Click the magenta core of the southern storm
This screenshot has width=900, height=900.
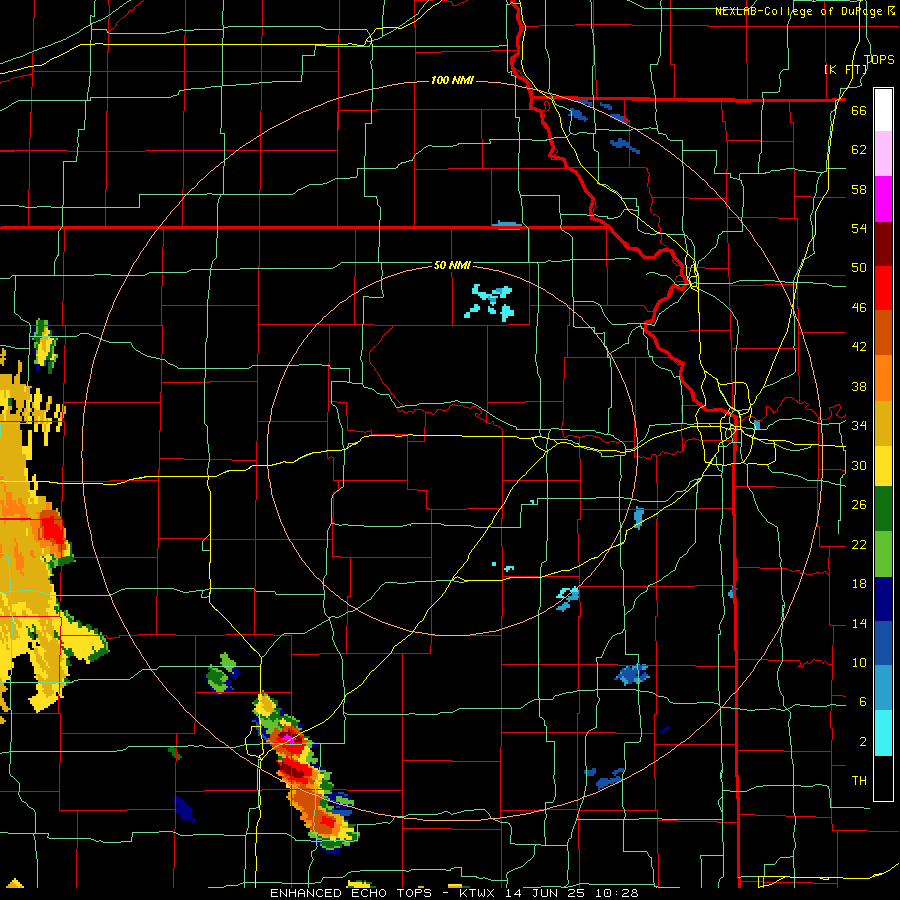290,739
